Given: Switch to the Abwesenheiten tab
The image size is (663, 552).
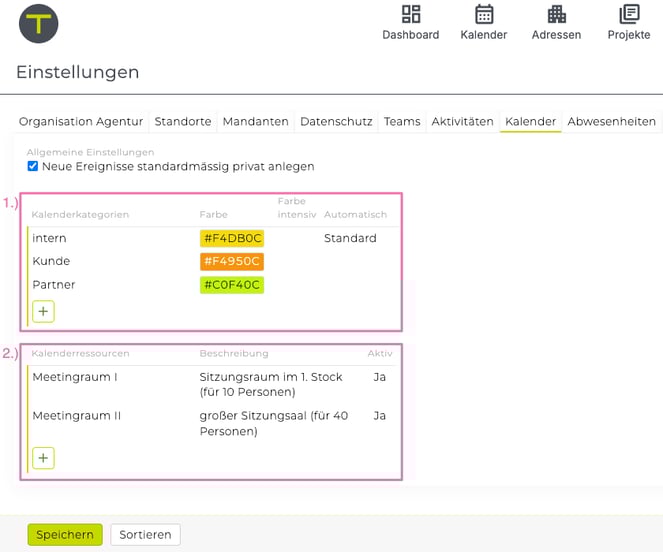Looking at the screenshot, I should point(611,122).
